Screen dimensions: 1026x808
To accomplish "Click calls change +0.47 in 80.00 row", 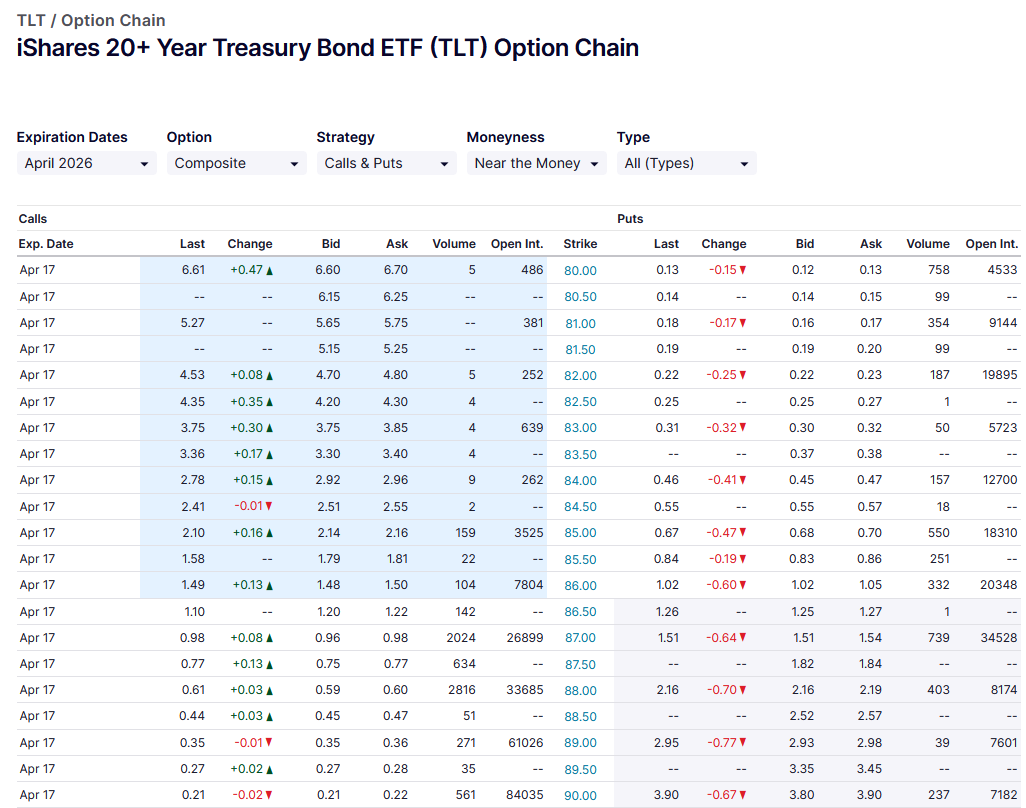I will 251,270.
